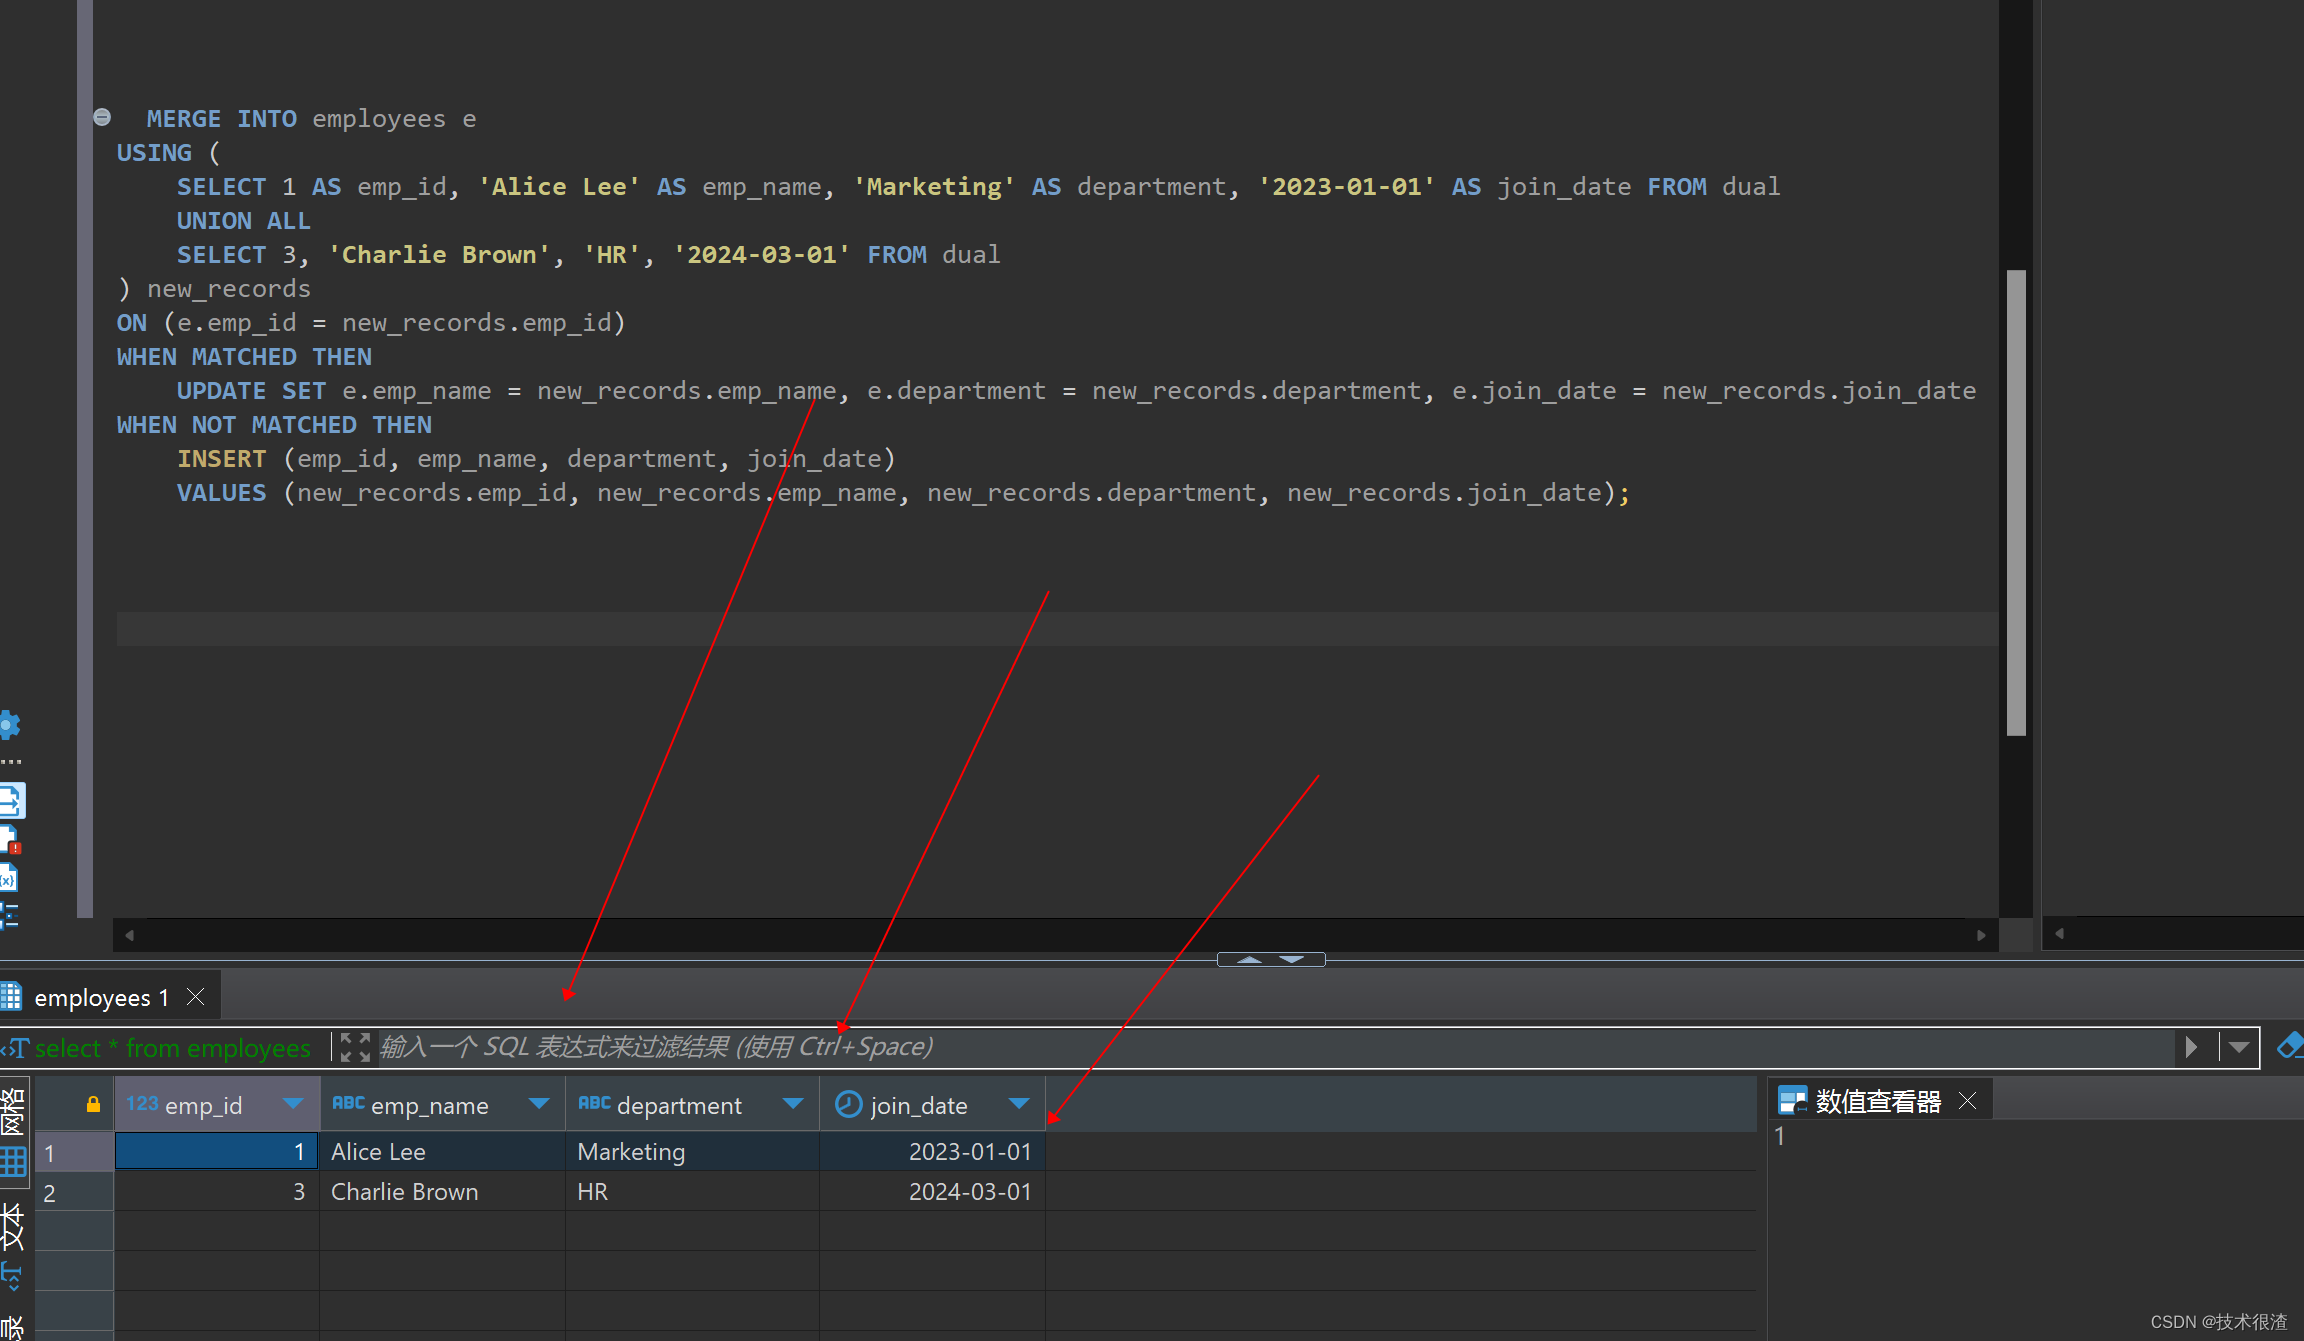Click the maximize filter panel arrows icon
2304x1341 pixels.
(355, 1047)
